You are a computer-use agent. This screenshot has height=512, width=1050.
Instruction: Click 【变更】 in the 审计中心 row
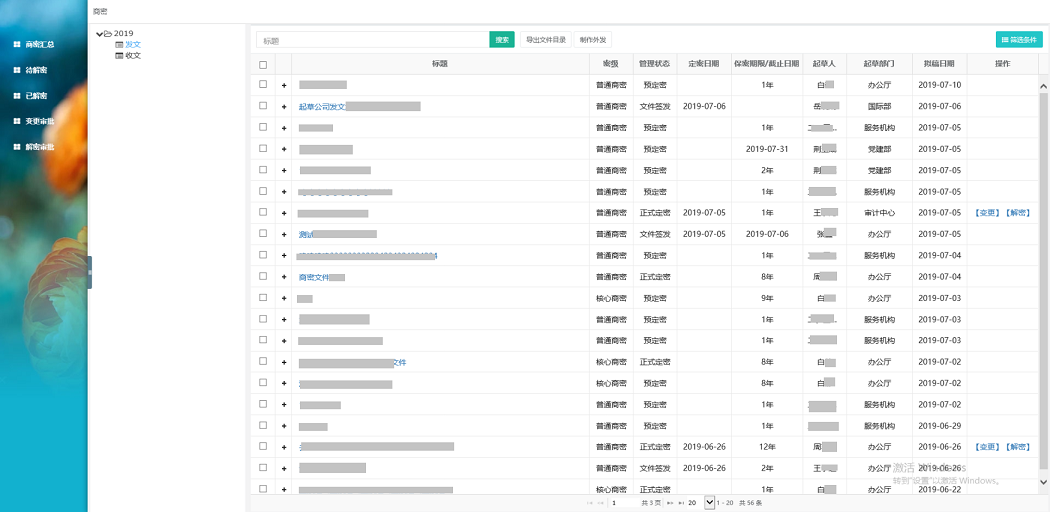click(x=986, y=213)
